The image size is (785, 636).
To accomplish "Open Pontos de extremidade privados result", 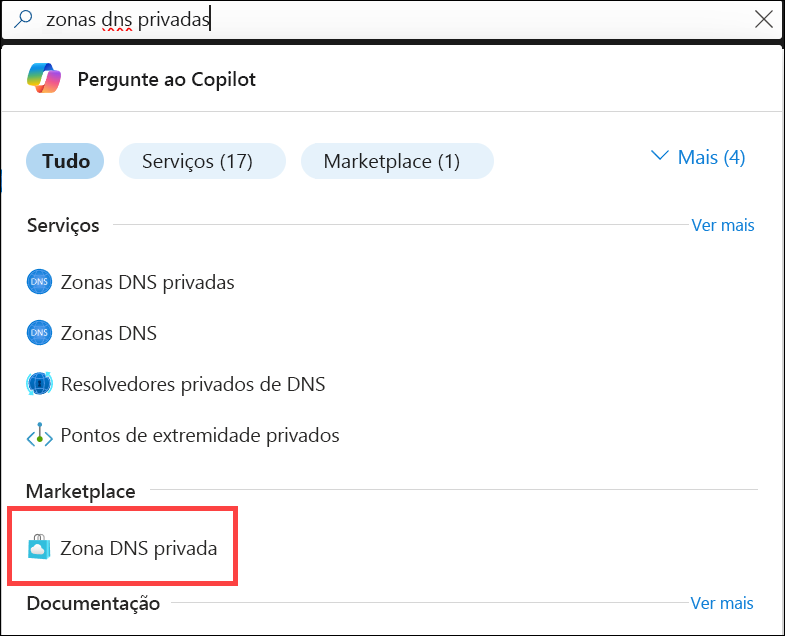I will pos(200,436).
